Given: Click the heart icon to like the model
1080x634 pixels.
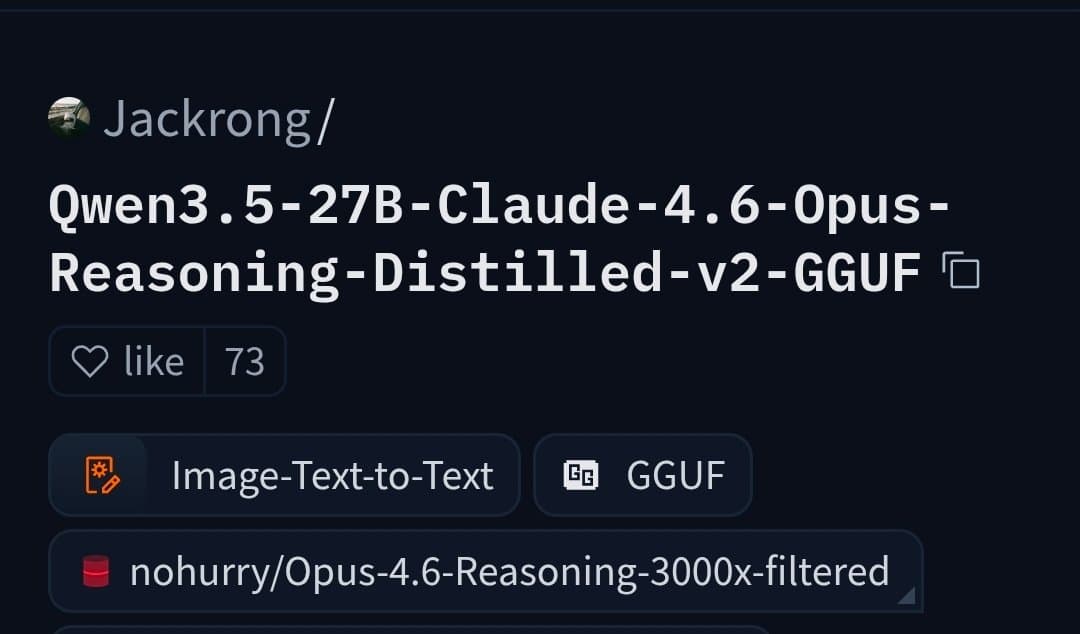Looking at the screenshot, I should 92,361.
